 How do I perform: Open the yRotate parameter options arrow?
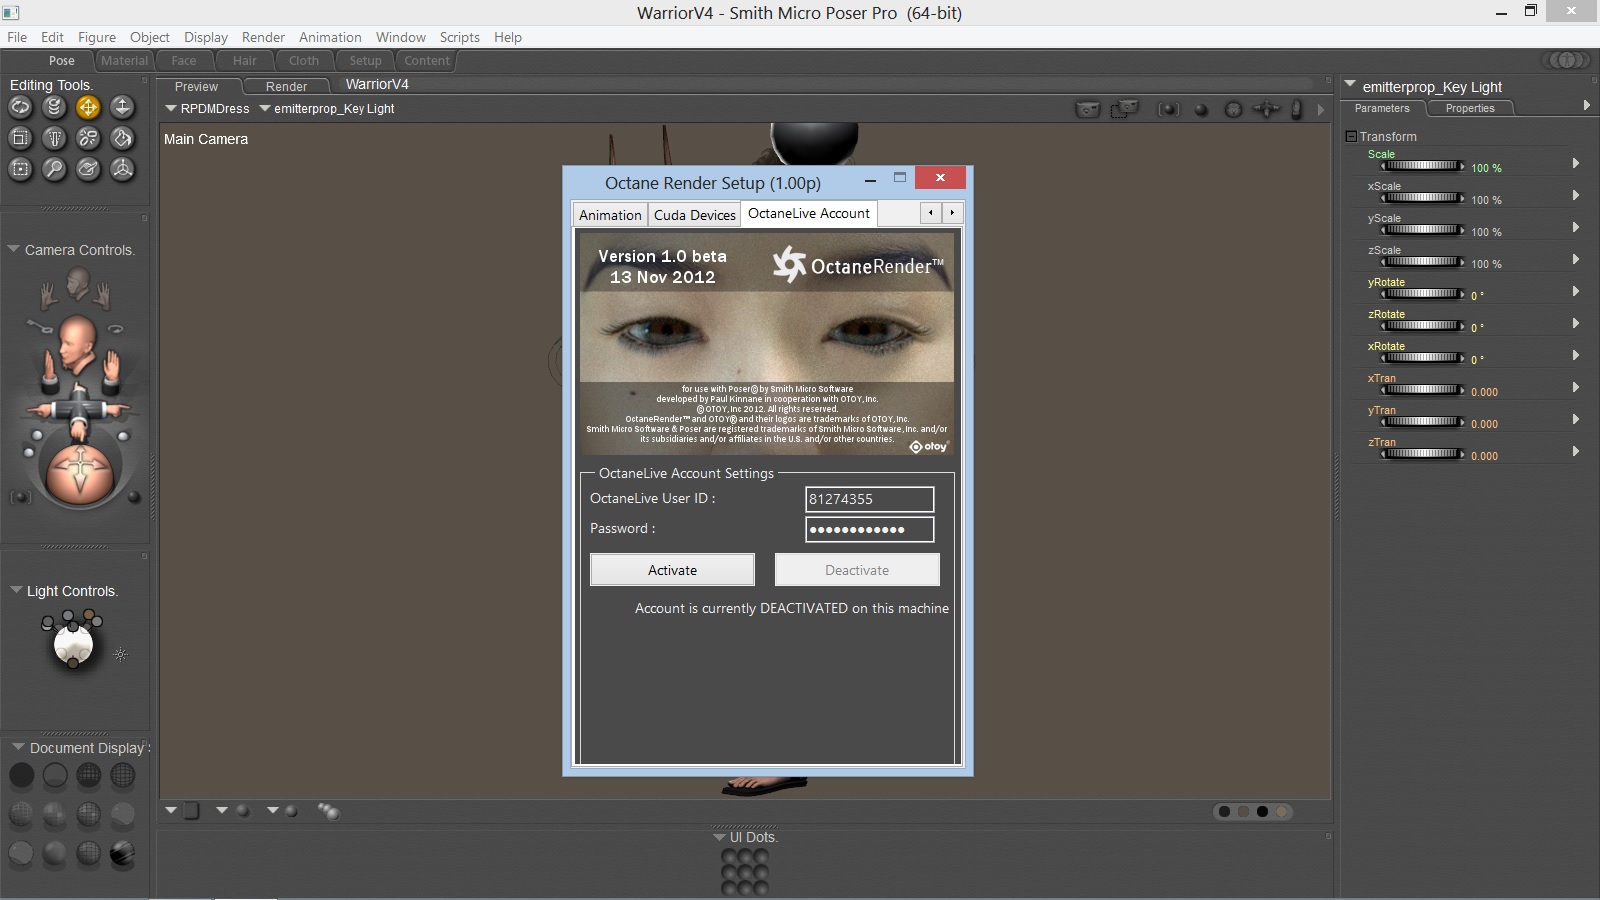(1576, 291)
